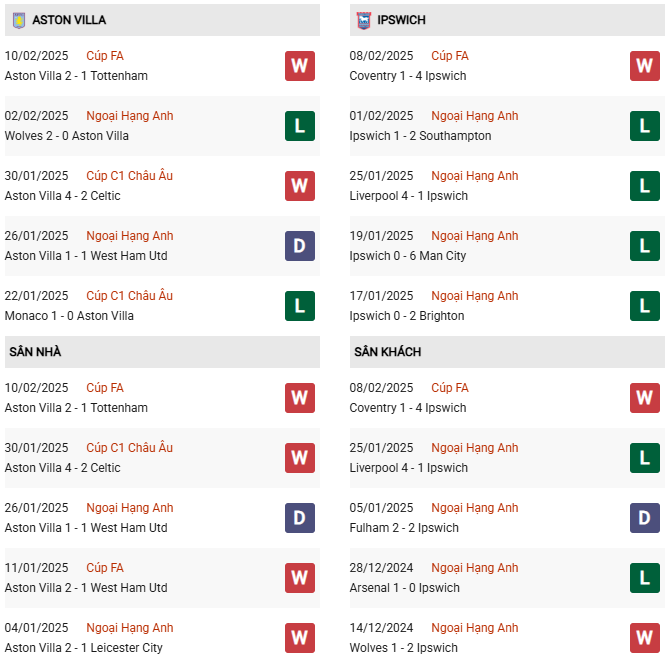Select the SÂN KHÁCH section header
The height and width of the screenshot is (661, 666).
pyautogui.click(x=387, y=352)
